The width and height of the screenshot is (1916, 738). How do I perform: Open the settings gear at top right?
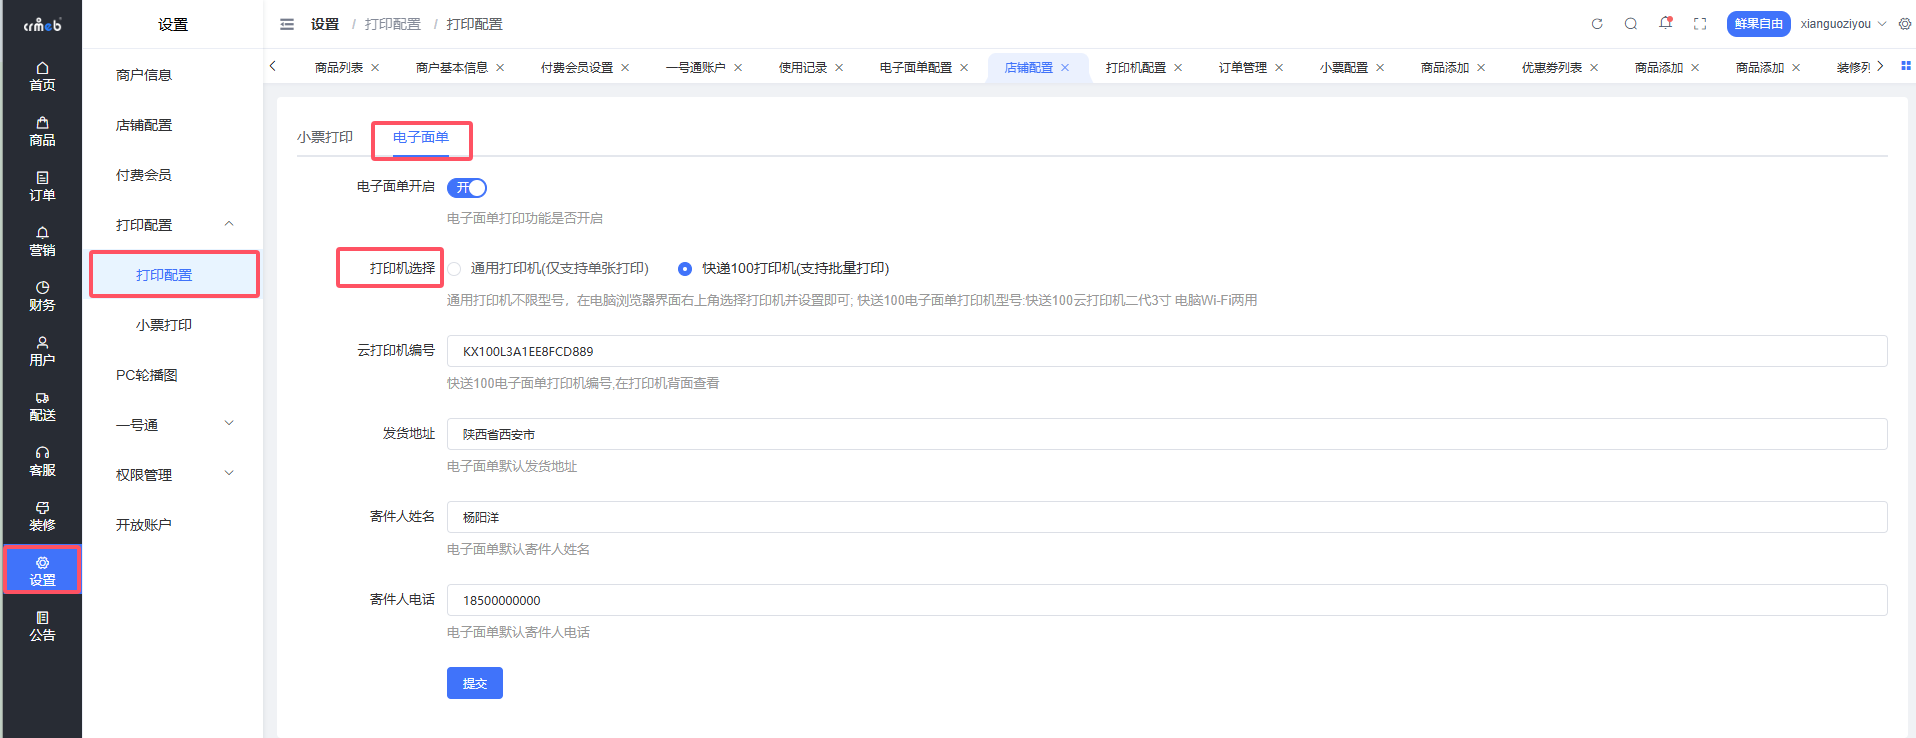click(x=1905, y=24)
